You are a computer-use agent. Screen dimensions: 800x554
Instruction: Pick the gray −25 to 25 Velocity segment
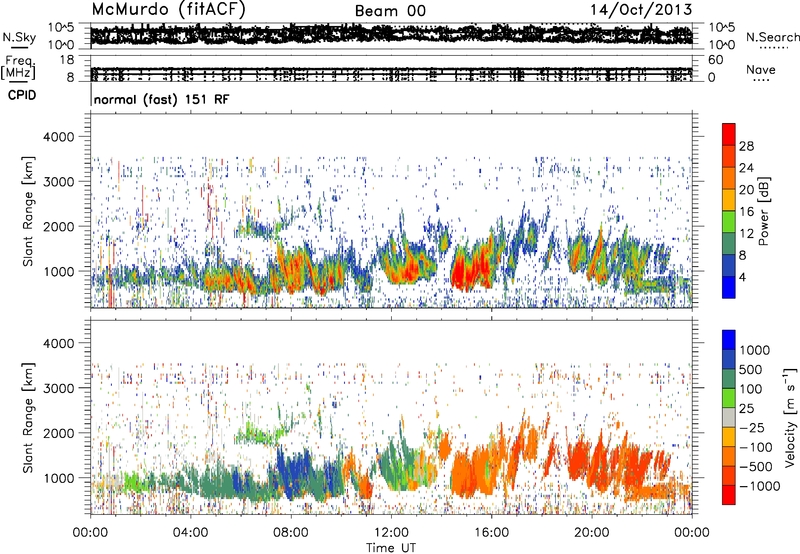[729, 417]
